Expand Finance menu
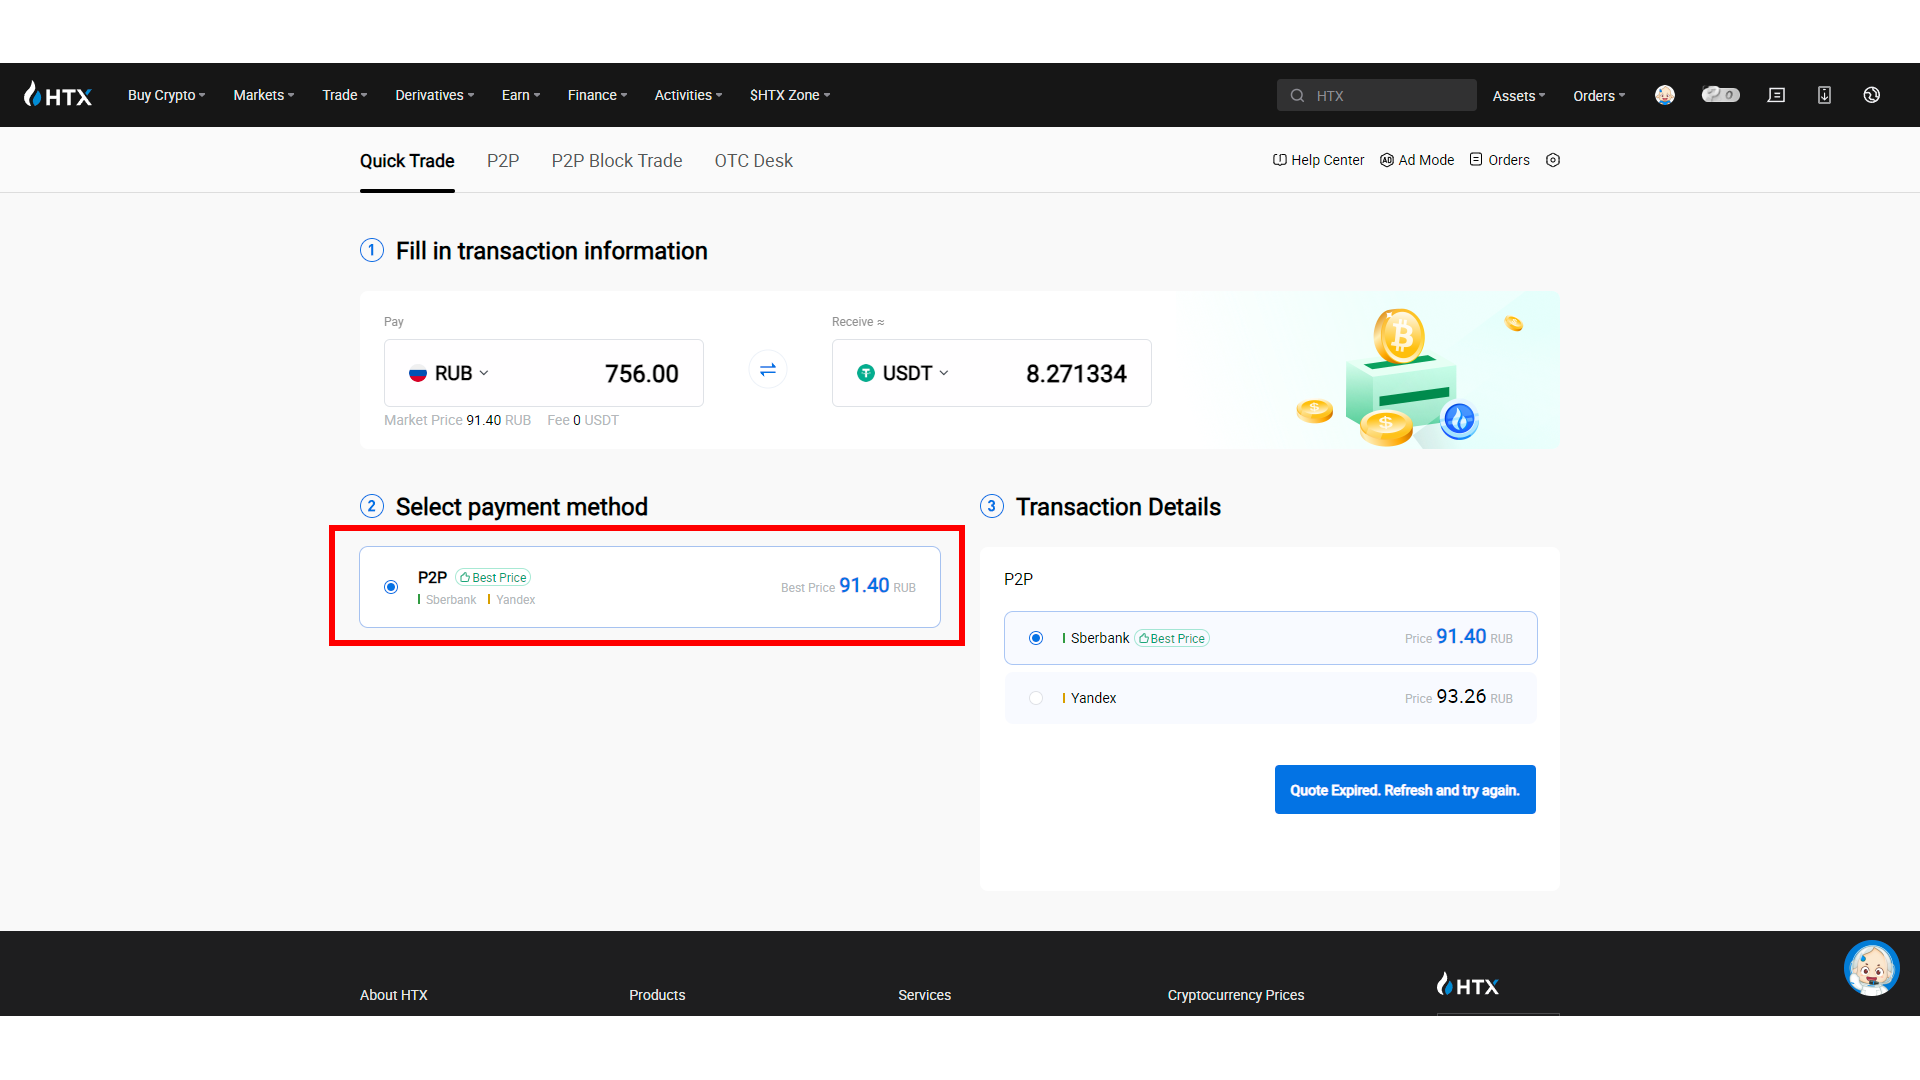Viewport: 1920px width, 1080px height. [x=598, y=95]
